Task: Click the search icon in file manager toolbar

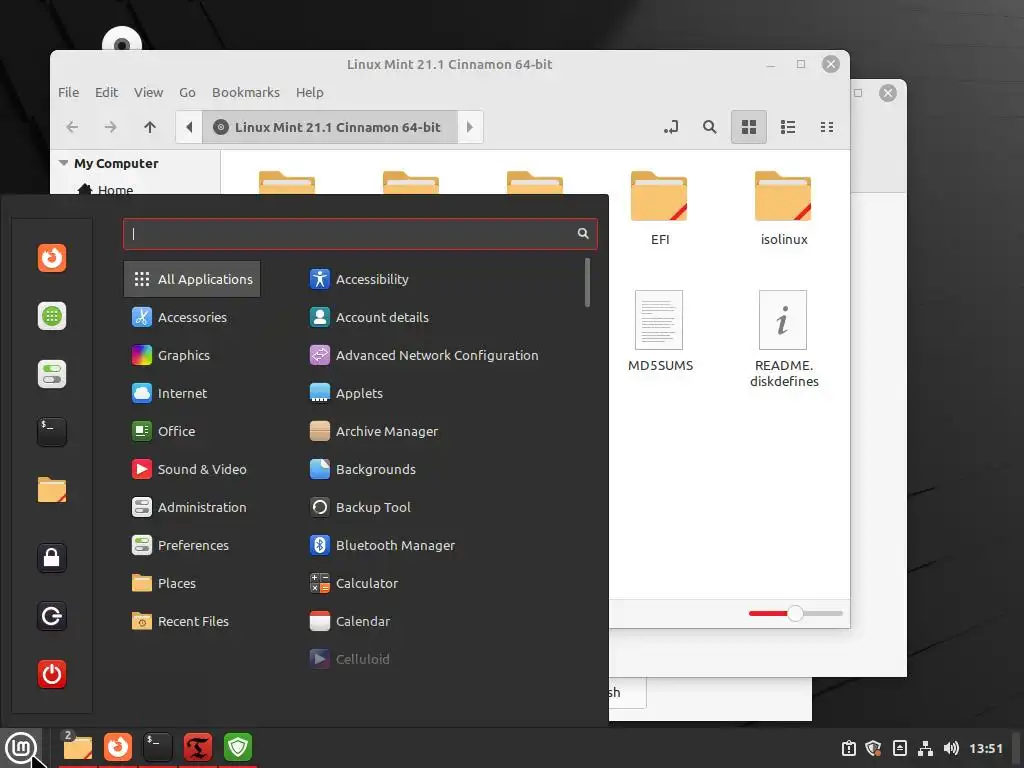Action: 709,127
